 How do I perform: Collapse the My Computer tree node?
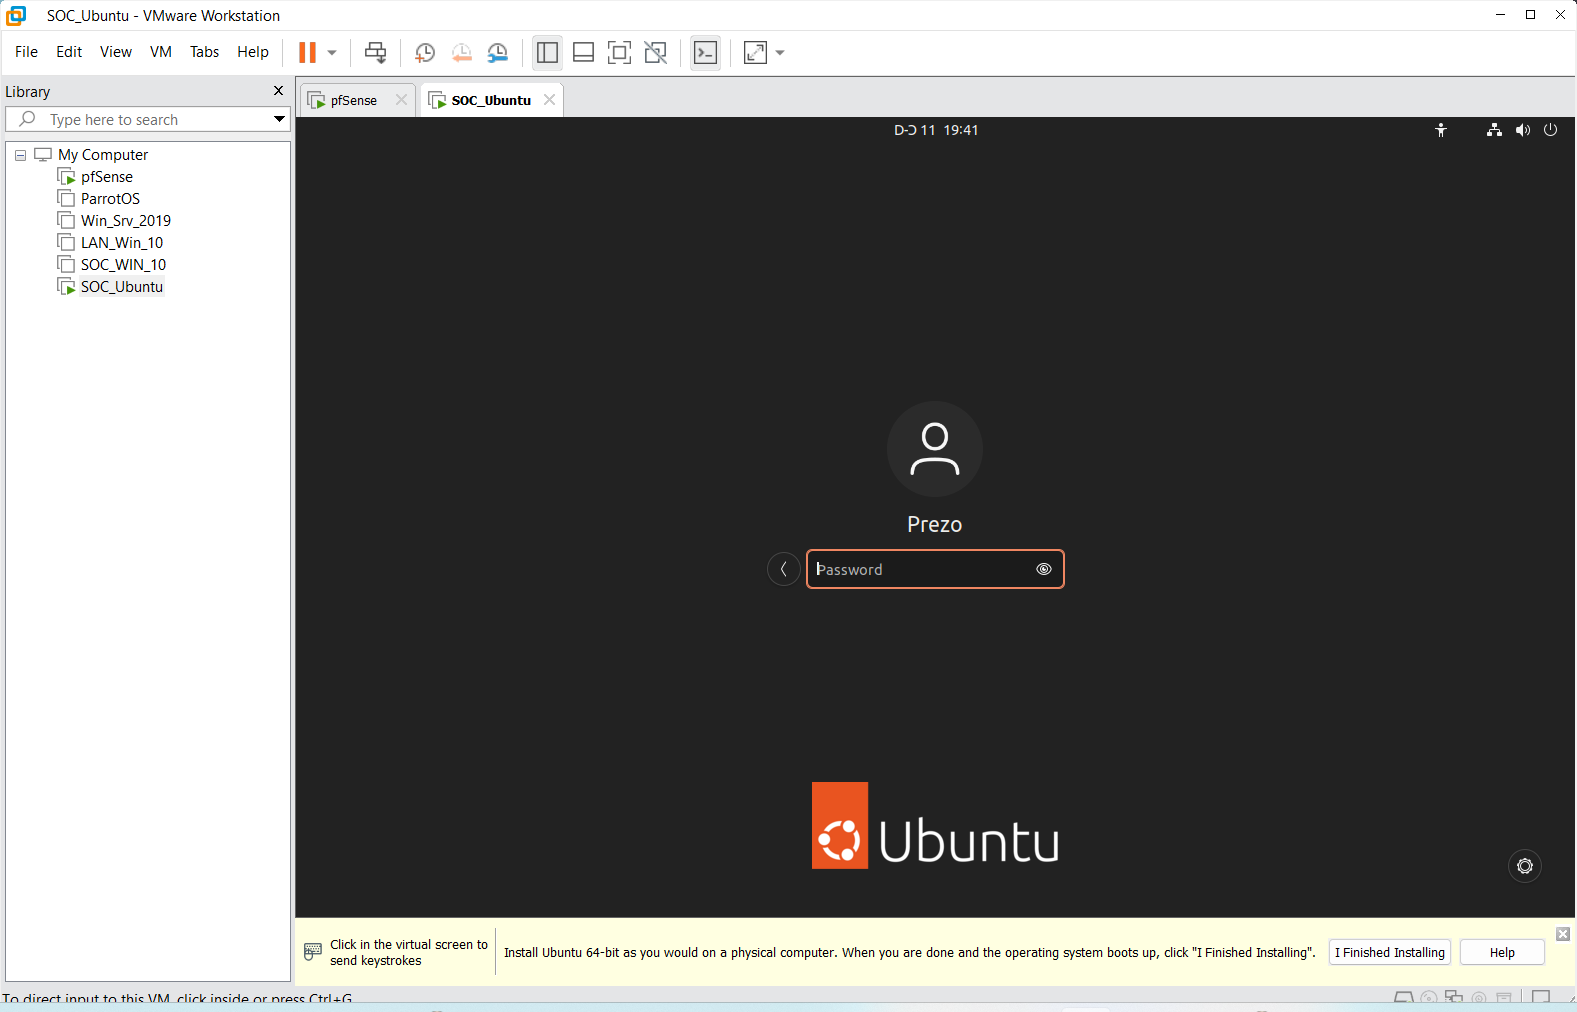point(20,155)
